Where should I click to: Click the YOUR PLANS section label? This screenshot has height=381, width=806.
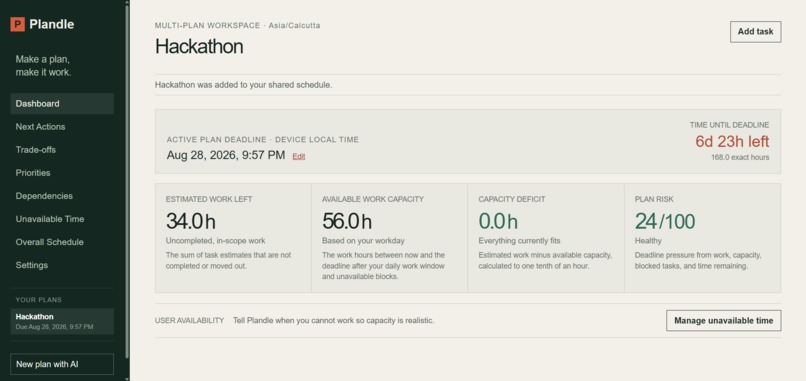pos(39,300)
